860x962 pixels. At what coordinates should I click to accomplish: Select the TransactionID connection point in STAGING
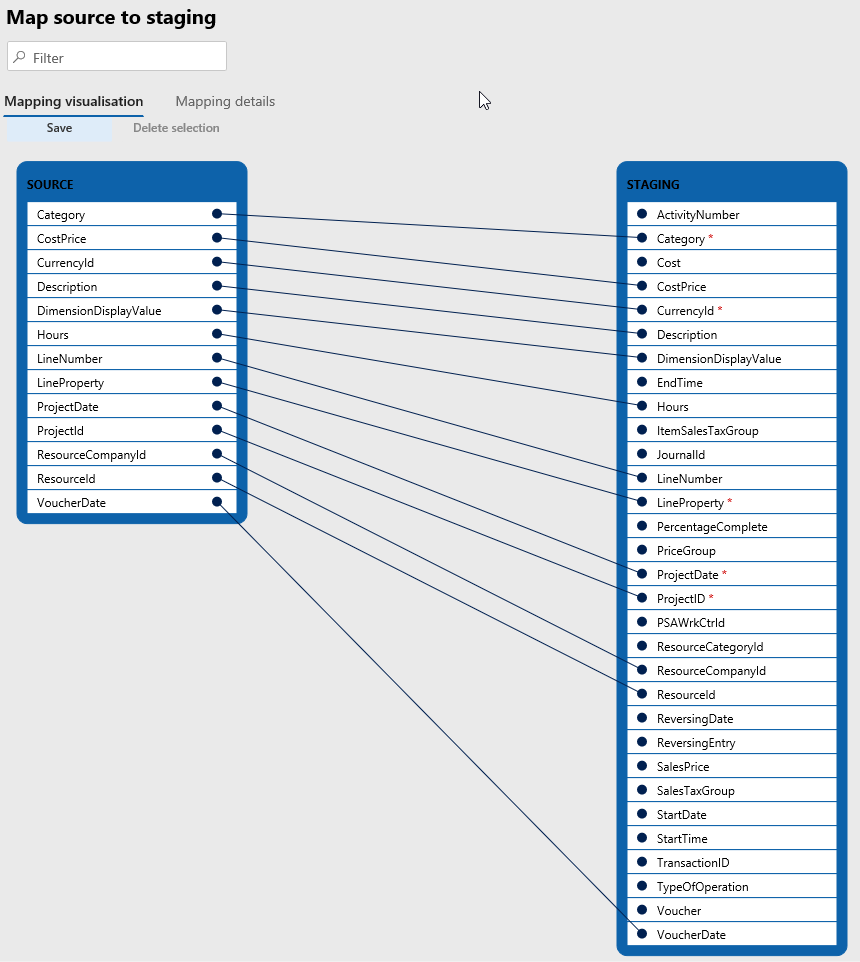[640, 861]
